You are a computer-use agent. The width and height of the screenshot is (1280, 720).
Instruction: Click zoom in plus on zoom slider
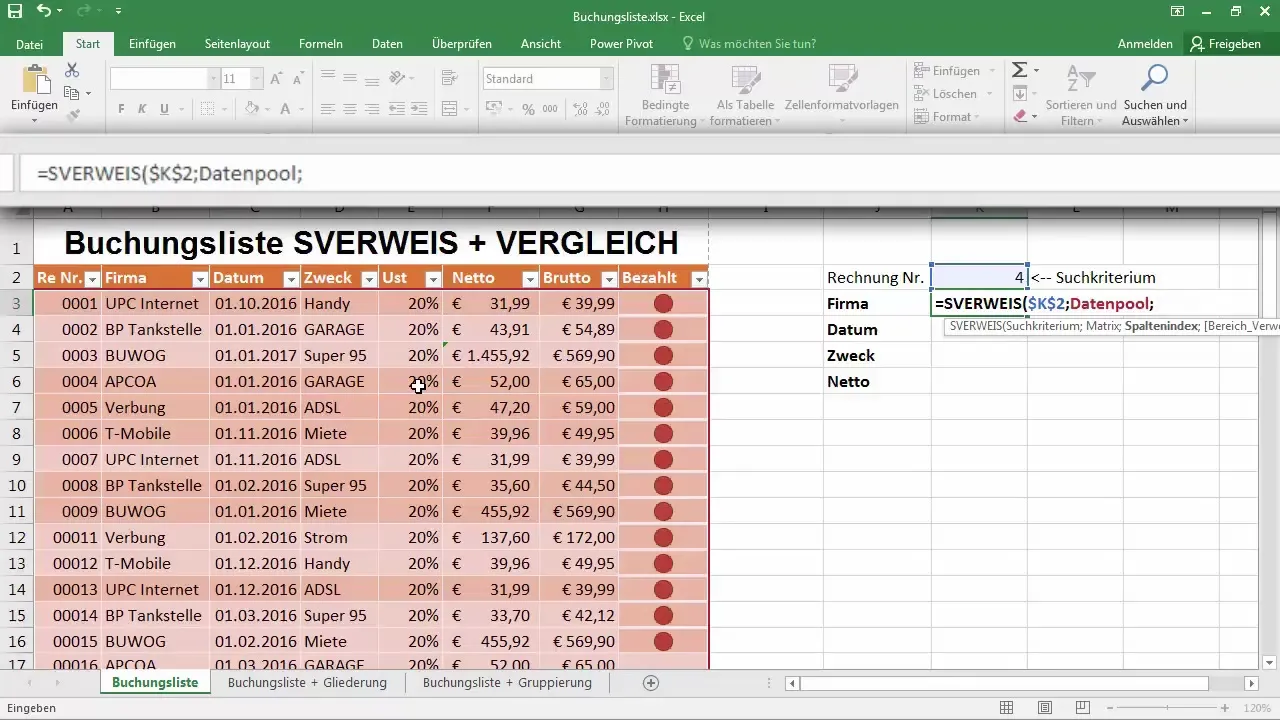pos(1225,708)
